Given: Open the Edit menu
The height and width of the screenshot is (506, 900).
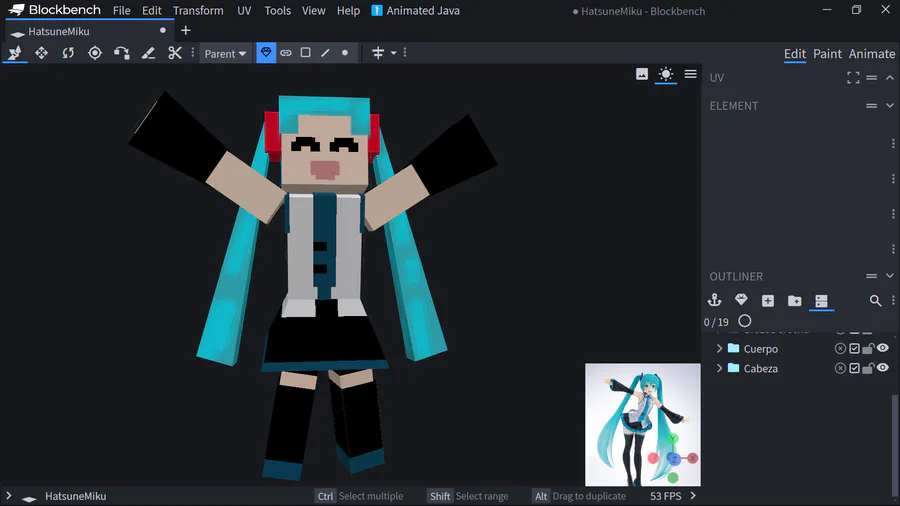Looking at the screenshot, I should pyautogui.click(x=152, y=10).
